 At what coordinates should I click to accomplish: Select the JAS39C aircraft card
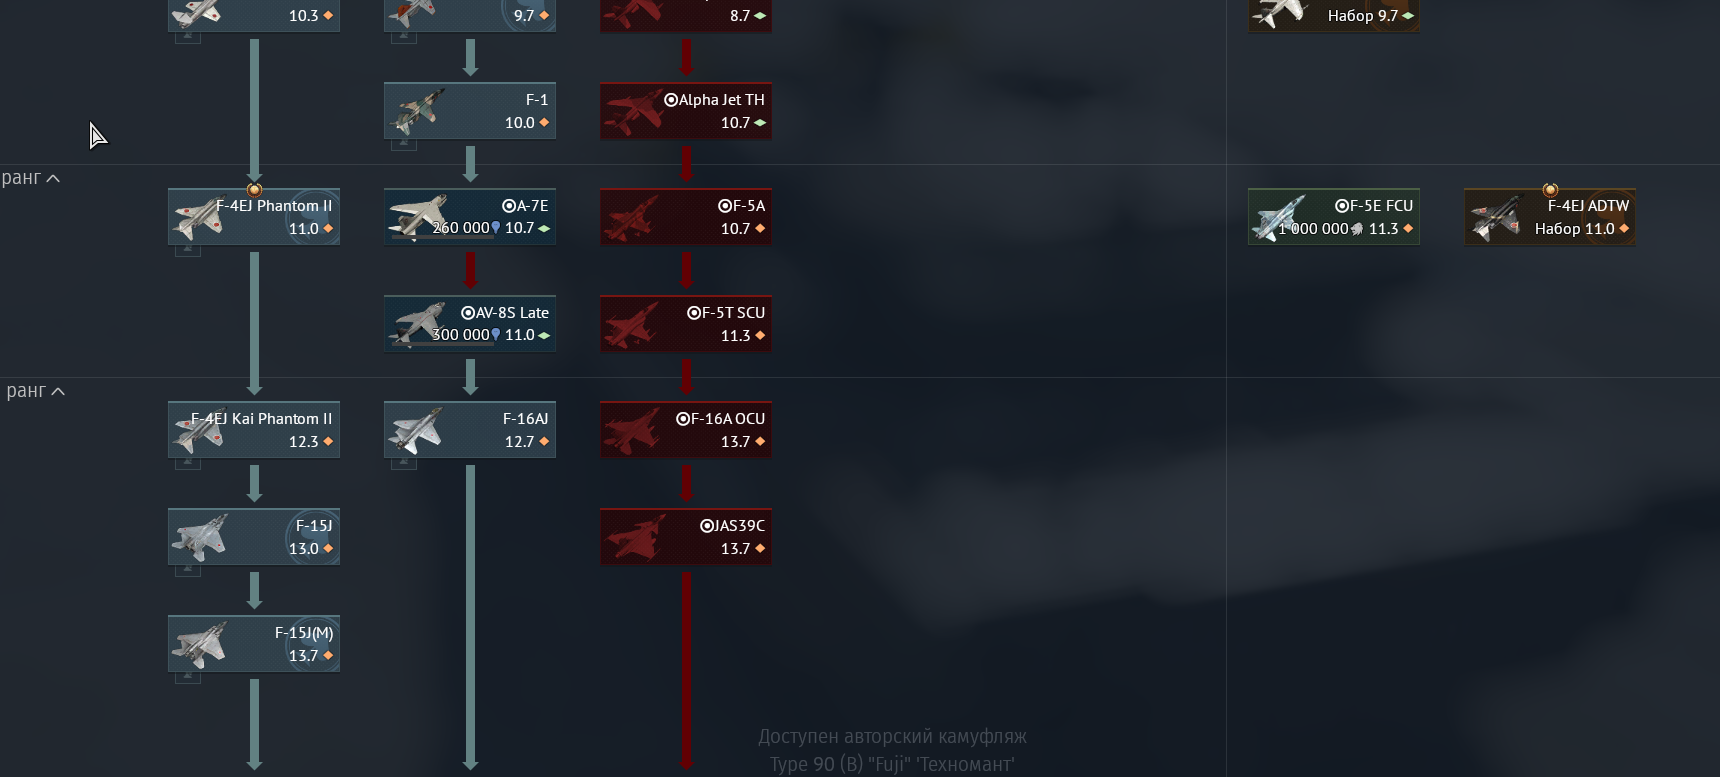click(686, 537)
